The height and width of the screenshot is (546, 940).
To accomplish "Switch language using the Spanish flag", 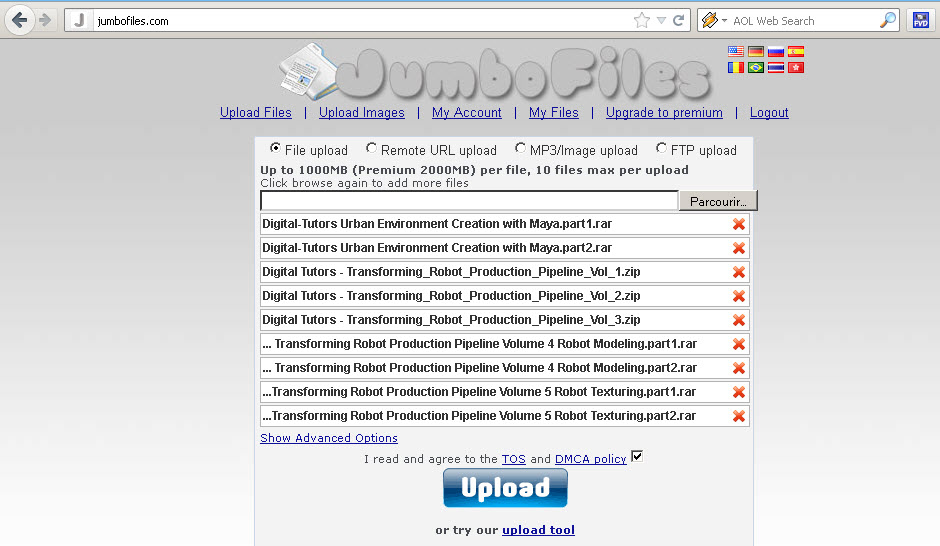I will (796, 52).
